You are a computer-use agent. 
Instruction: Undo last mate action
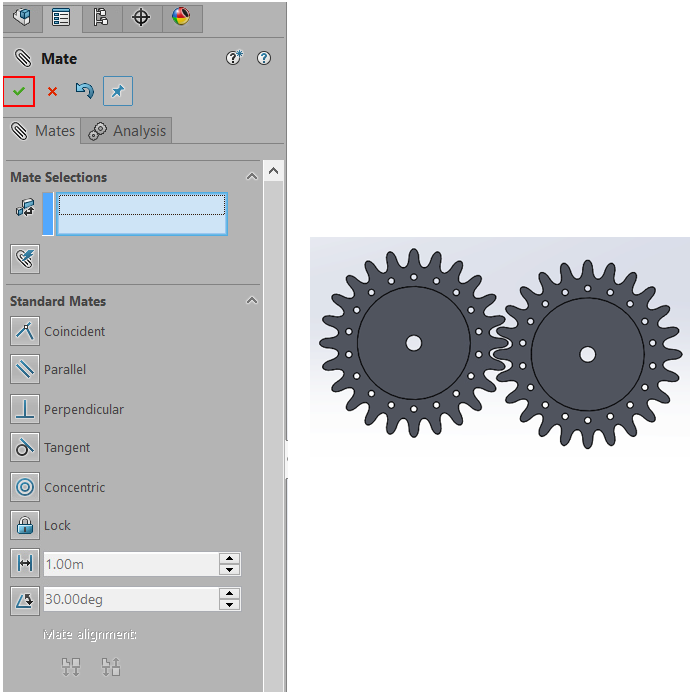[x=84, y=91]
